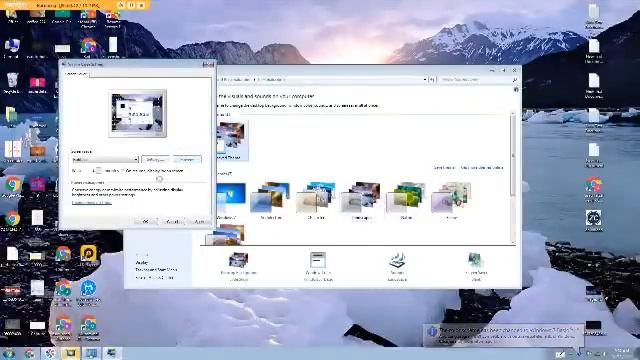The height and width of the screenshot is (360, 640).
Task: Expand the Personalization address bar dropdown
Action: click(425, 80)
